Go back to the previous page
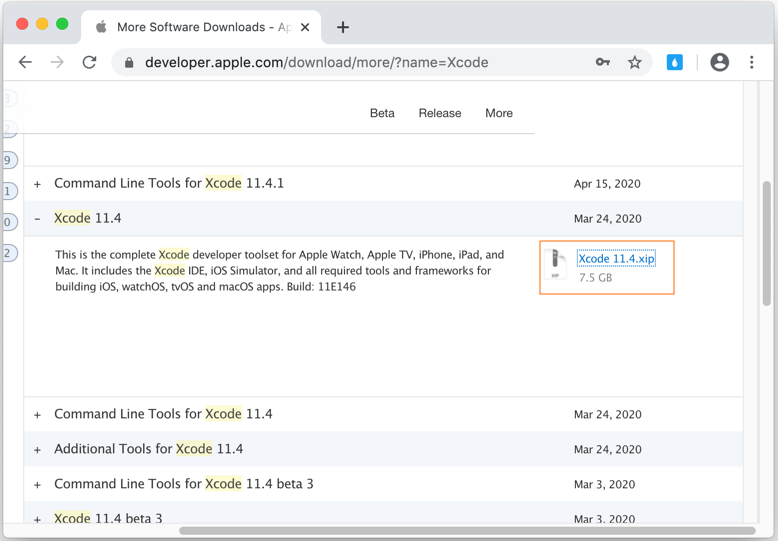This screenshot has height=541, width=778. [25, 62]
